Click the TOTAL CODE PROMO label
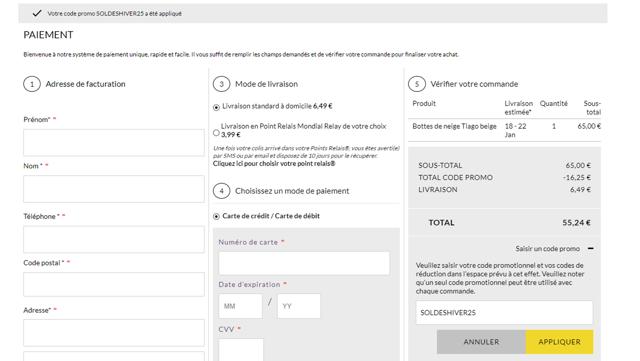The height and width of the screenshot is (361, 640). click(455, 177)
